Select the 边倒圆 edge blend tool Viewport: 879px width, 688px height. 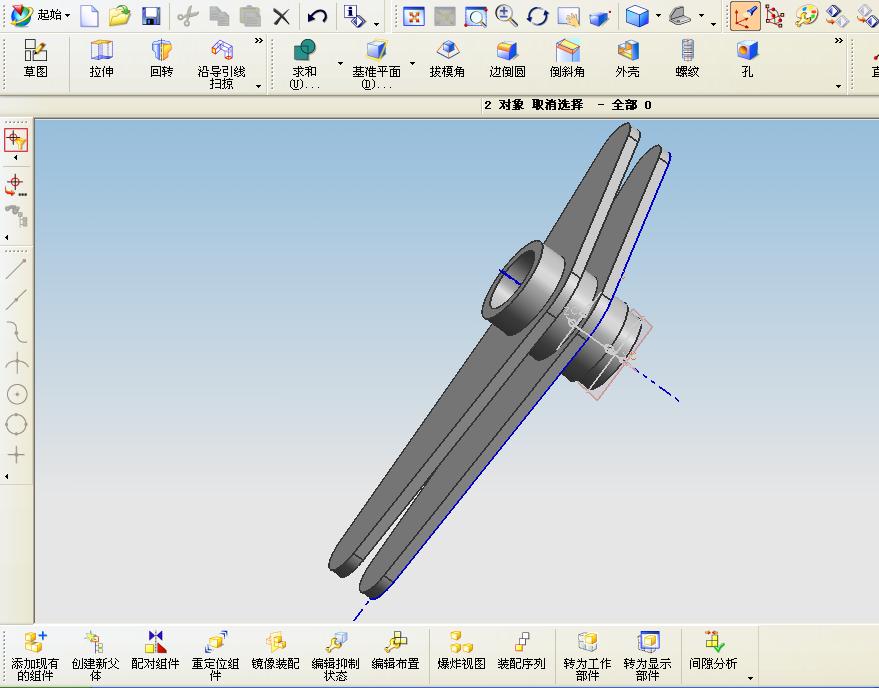tap(507, 58)
